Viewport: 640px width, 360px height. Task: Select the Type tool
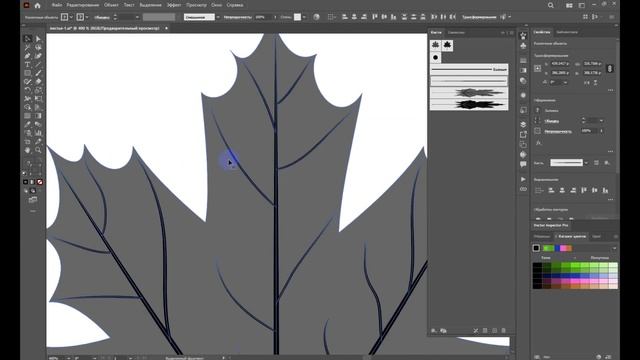[27, 64]
